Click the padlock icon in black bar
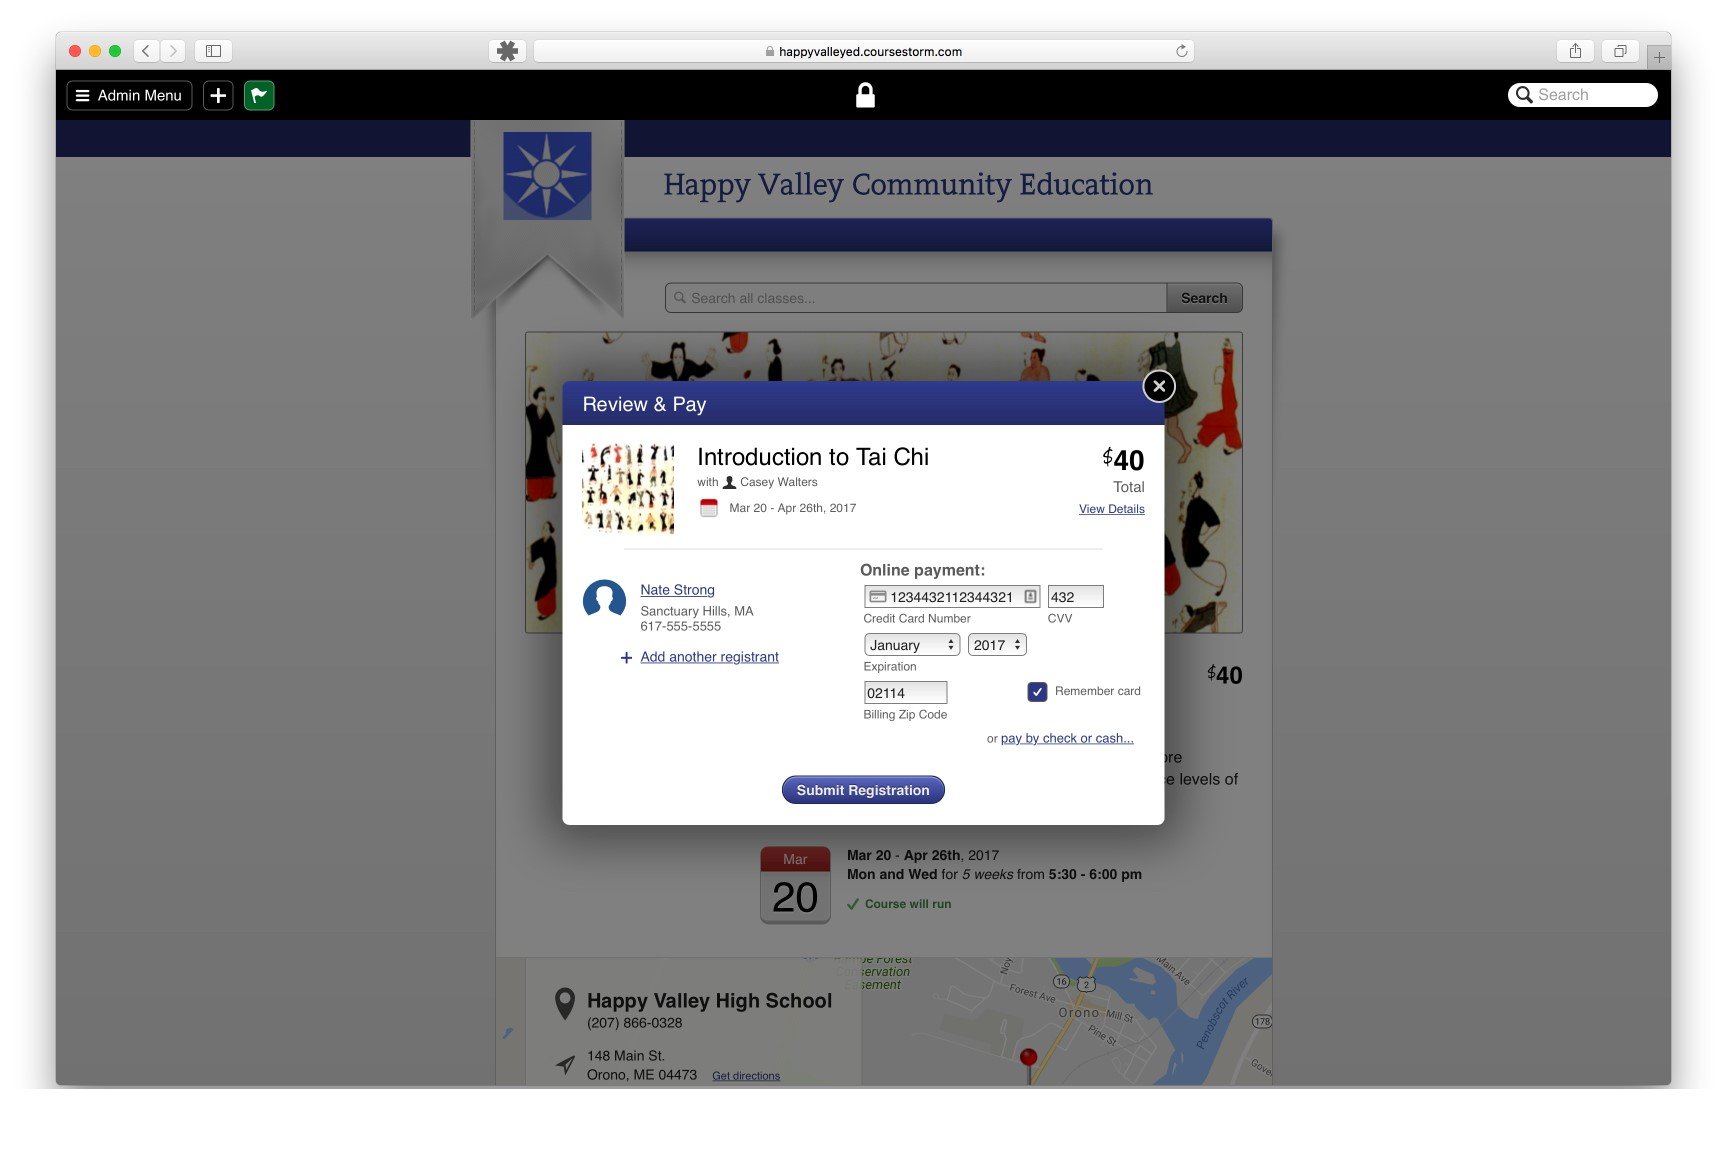 point(865,95)
